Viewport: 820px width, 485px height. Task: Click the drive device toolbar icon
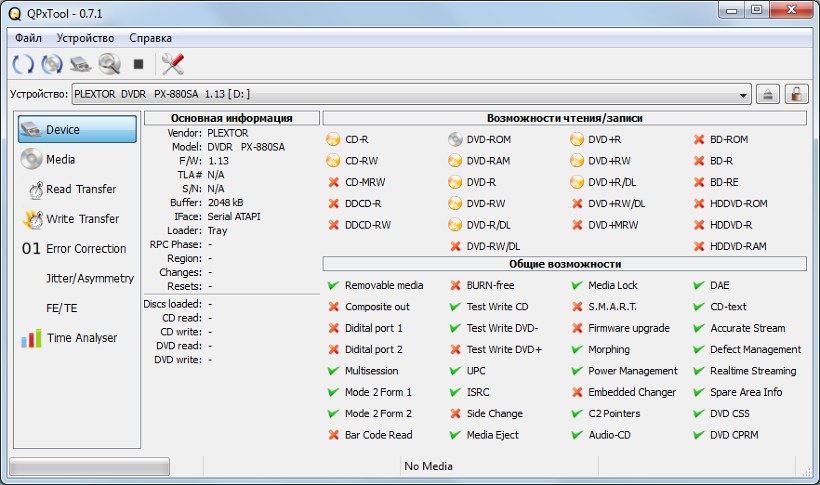click(x=81, y=64)
